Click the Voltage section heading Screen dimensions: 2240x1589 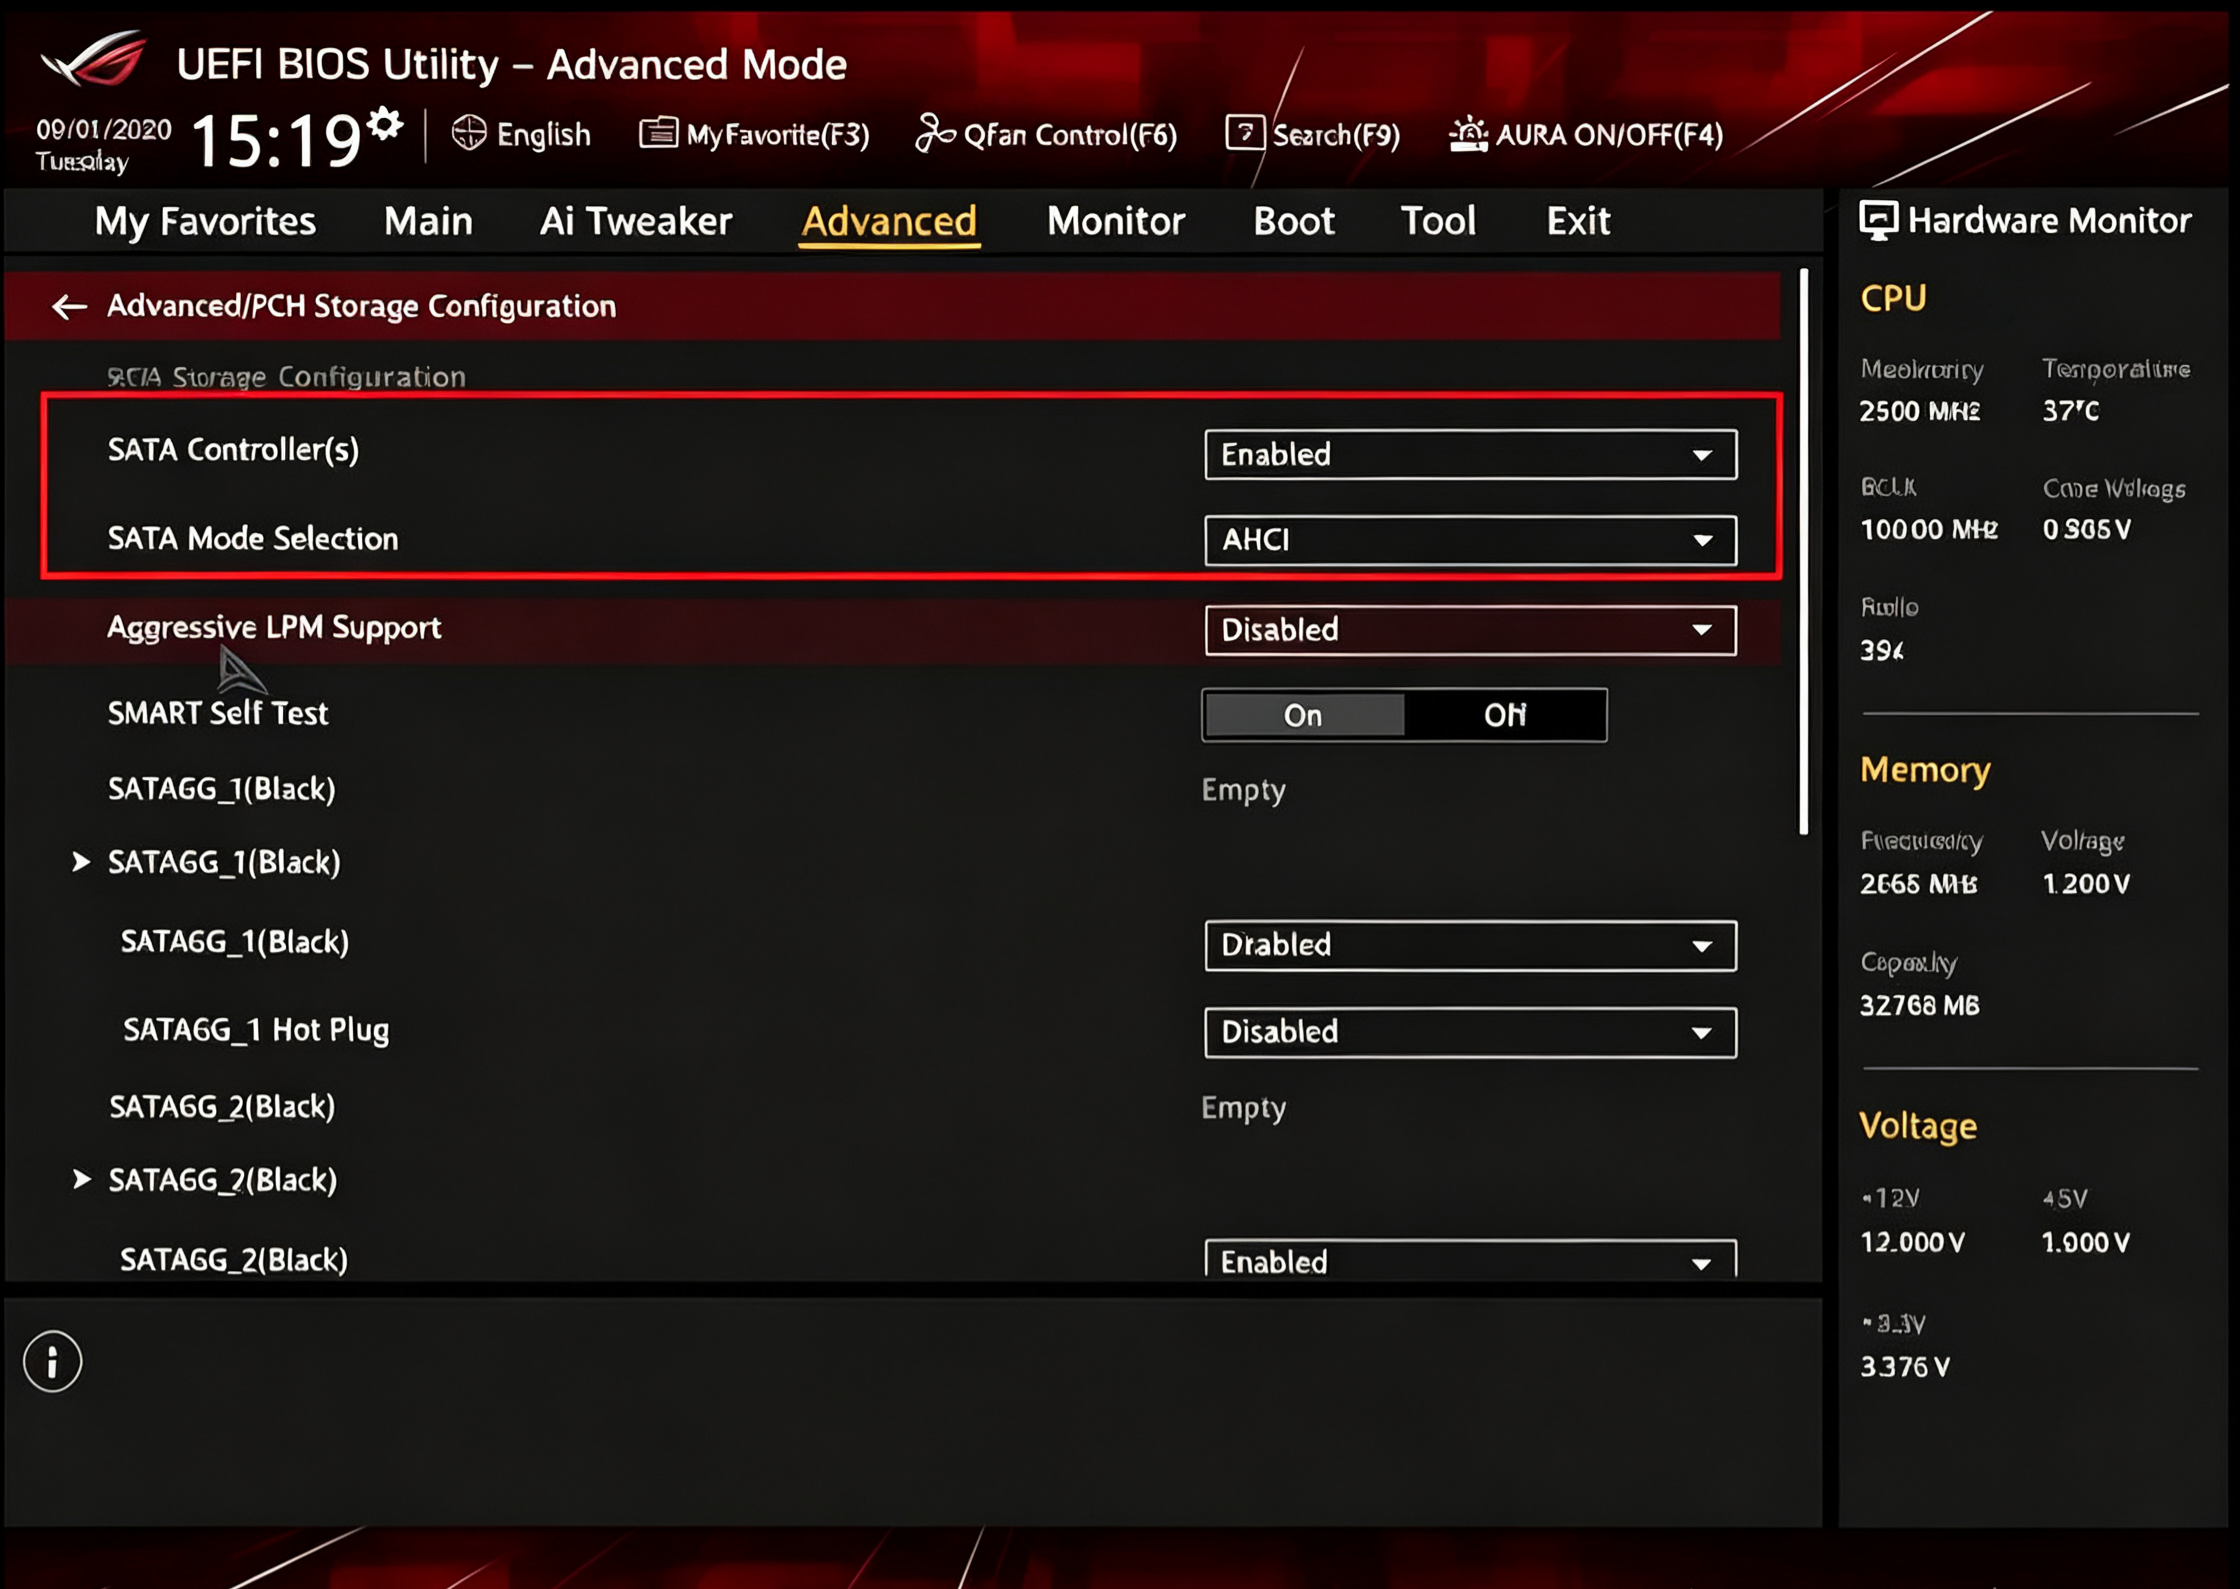click(x=1918, y=1126)
